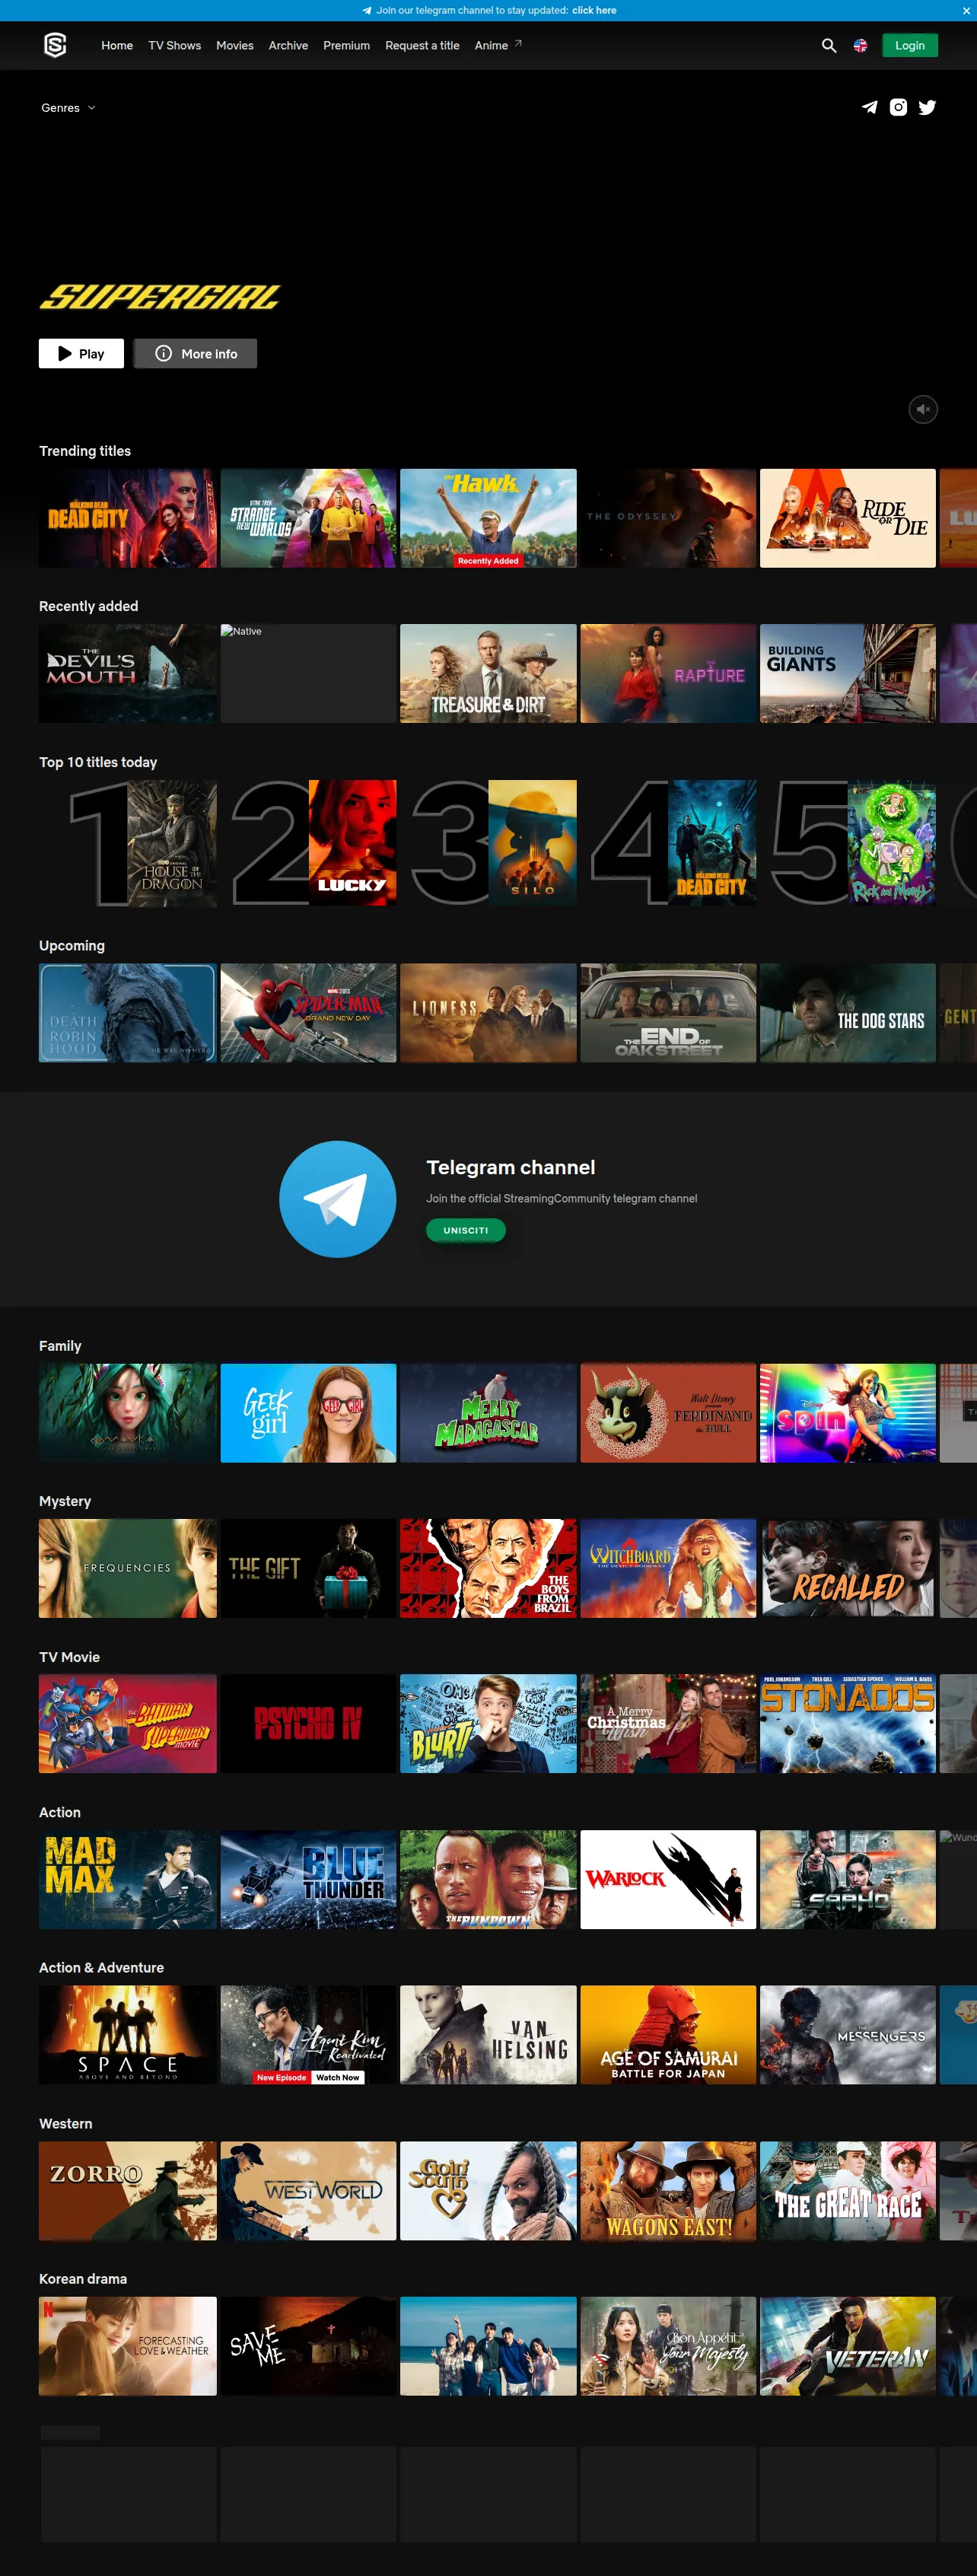Open The Dog Stars upcoming thumbnail
Viewport: 977px width, 2576px height.
[x=848, y=1013]
